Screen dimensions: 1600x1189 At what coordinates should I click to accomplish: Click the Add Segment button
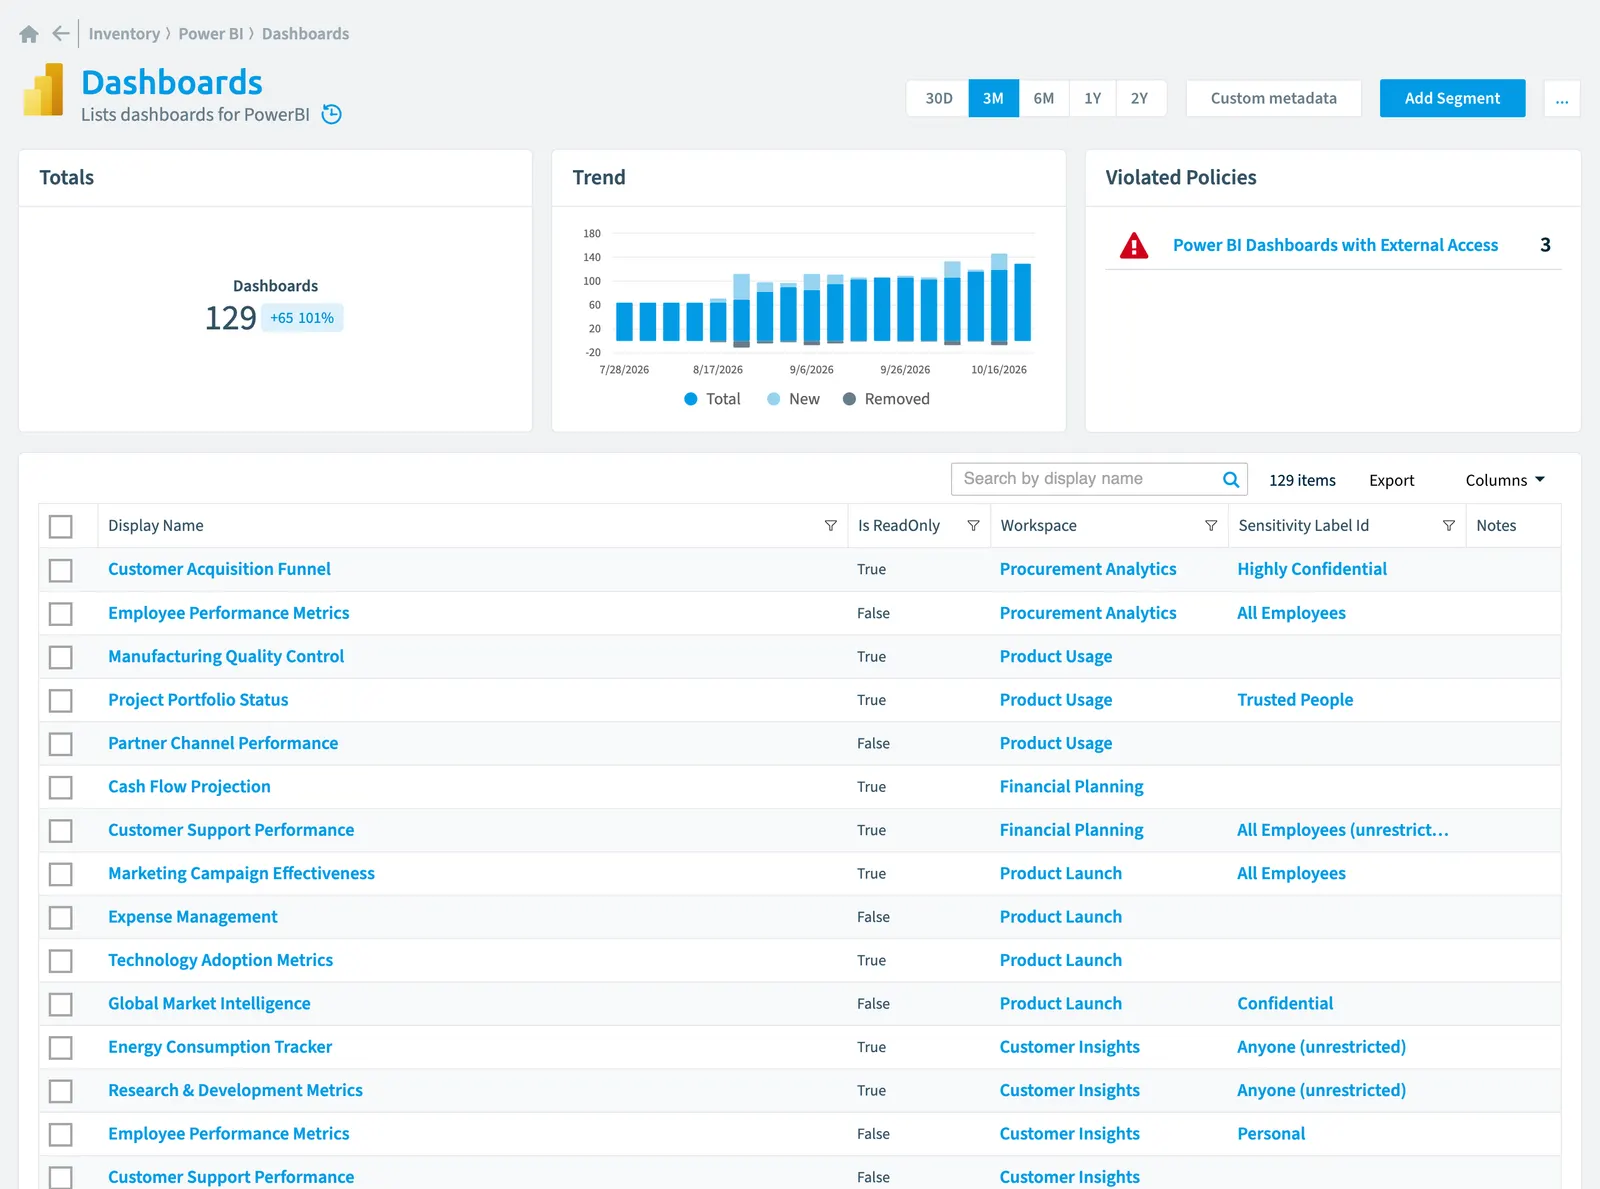tap(1452, 98)
